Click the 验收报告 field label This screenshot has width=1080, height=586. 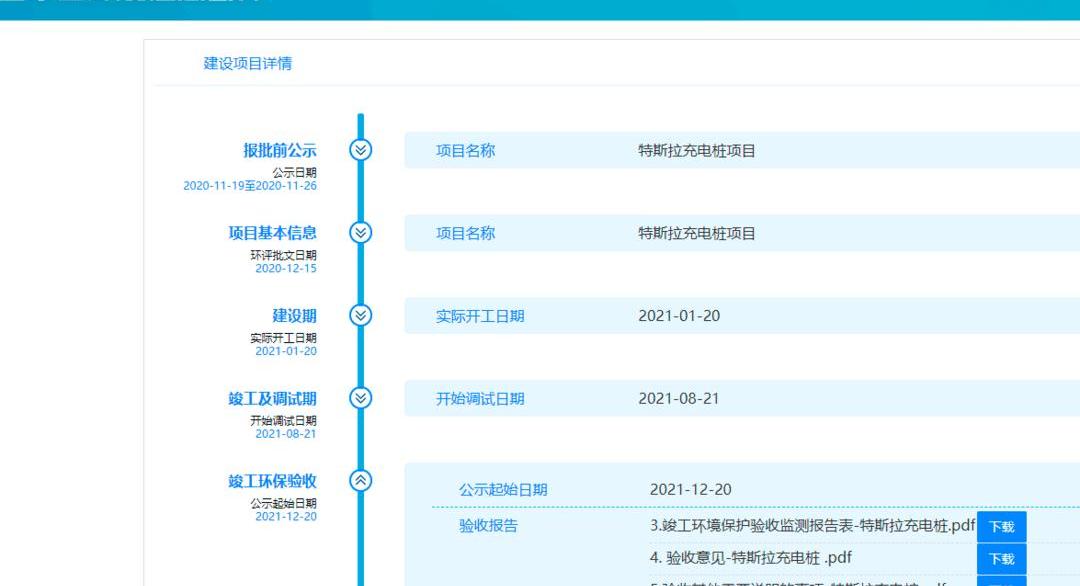click(x=488, y=525)
